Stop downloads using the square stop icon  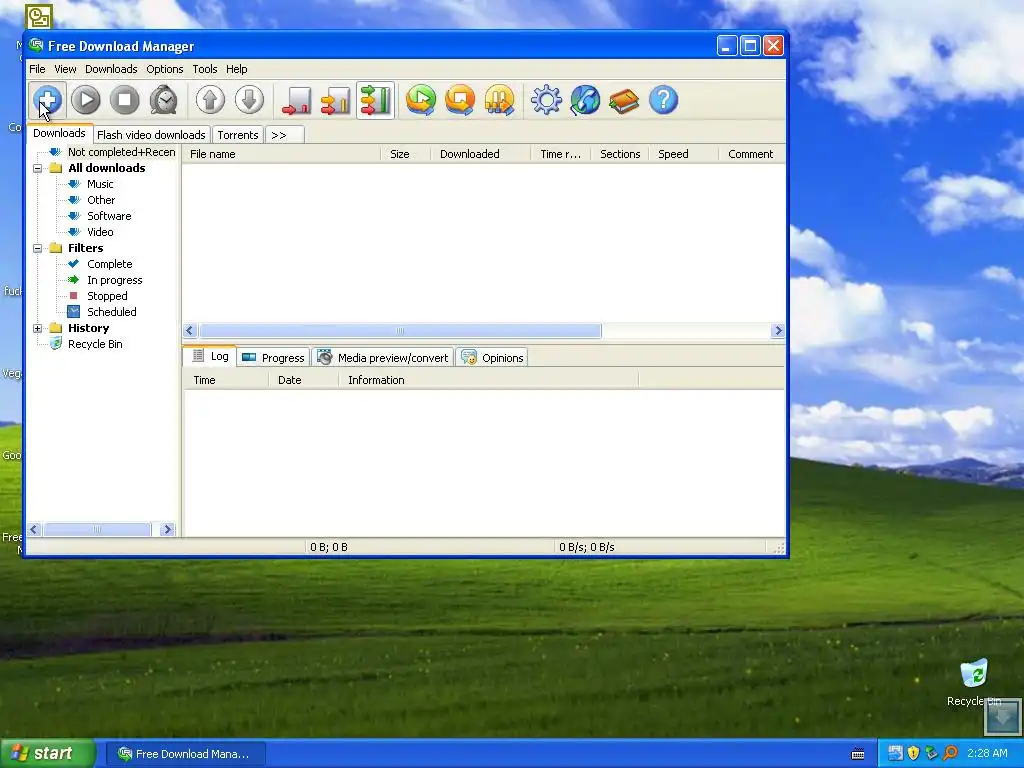pos(124,100)
